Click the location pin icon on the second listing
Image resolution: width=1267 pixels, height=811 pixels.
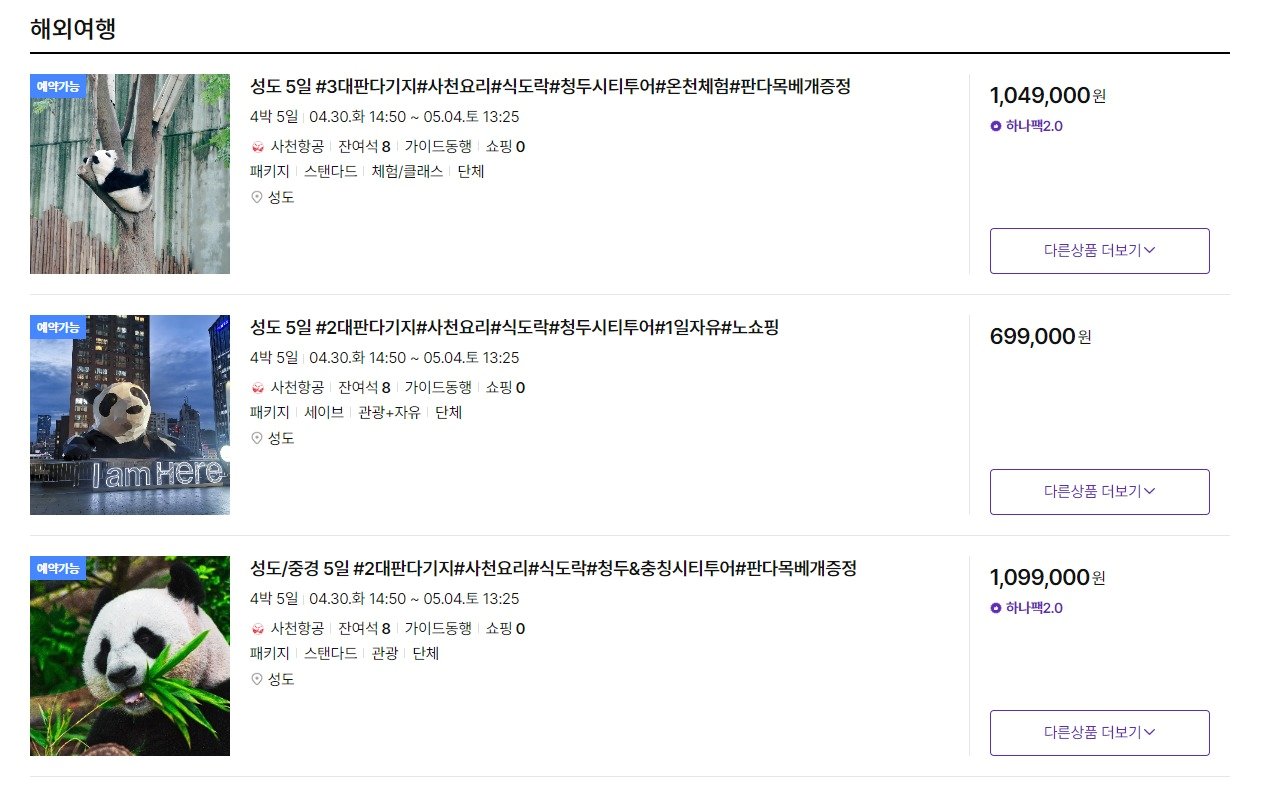point(258,438)
